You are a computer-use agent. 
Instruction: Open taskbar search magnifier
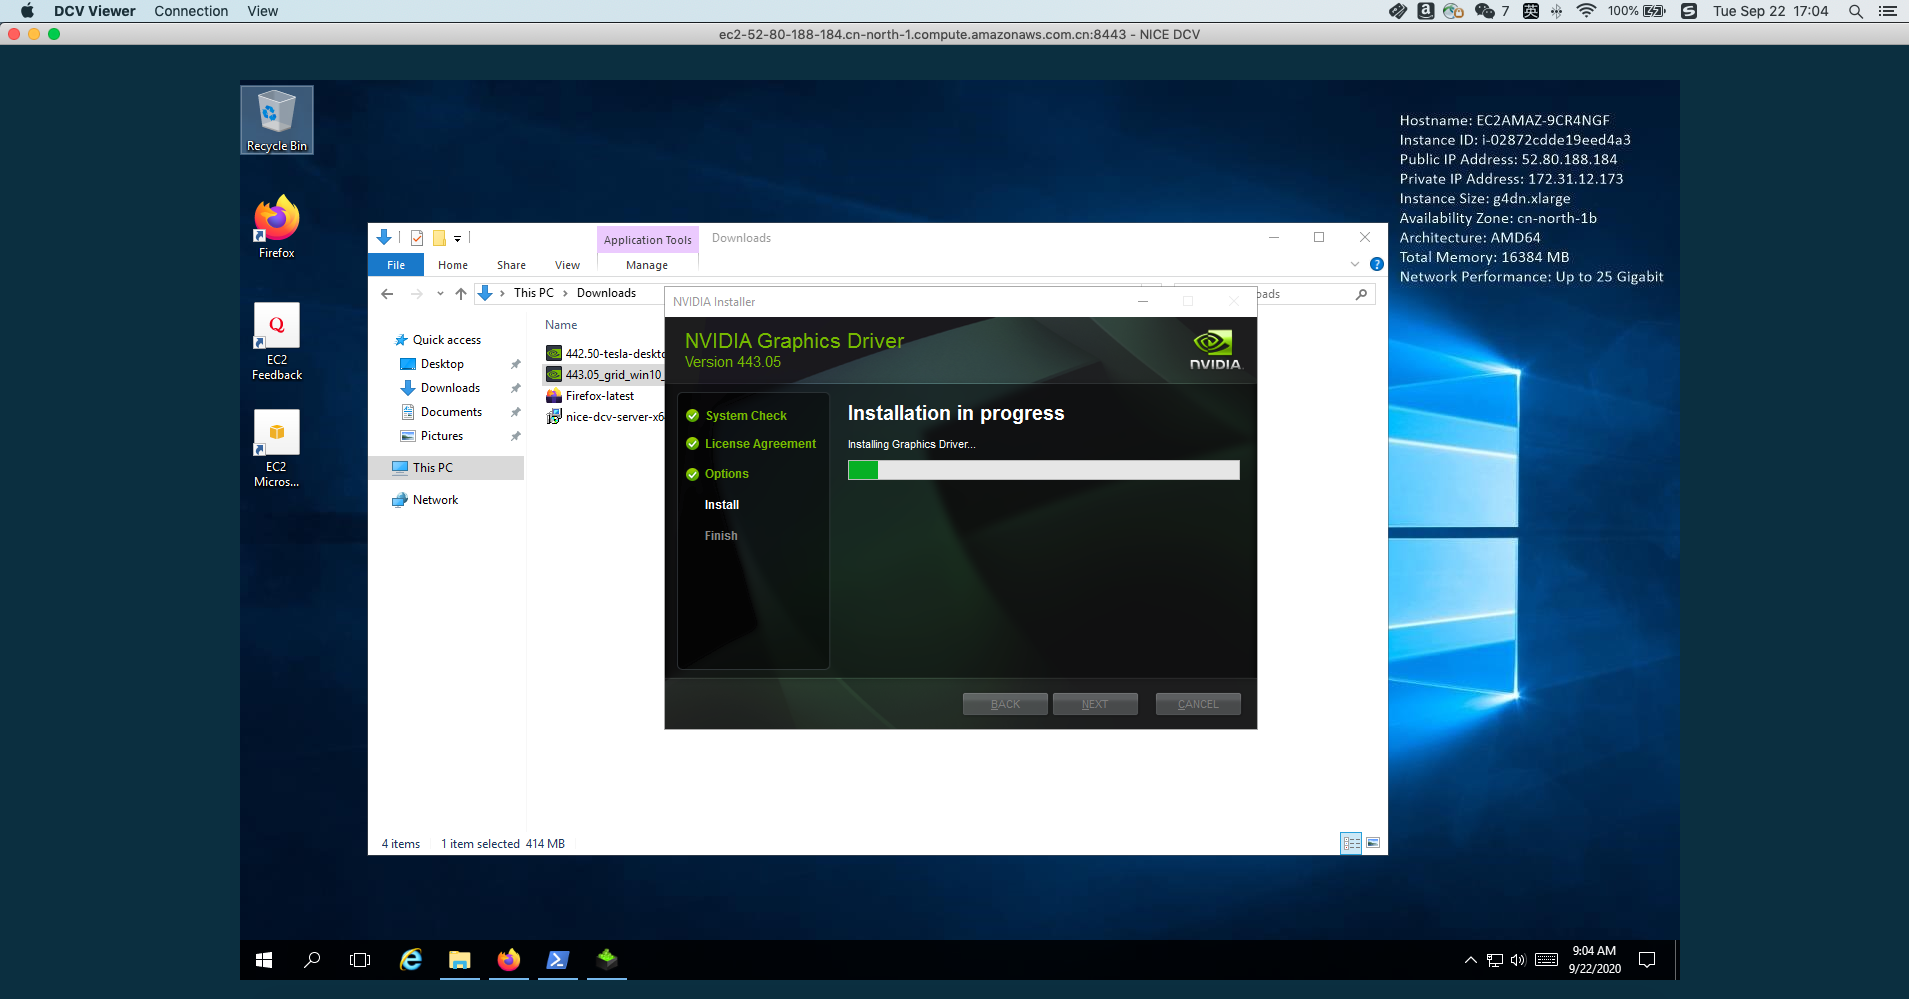pos(312,960)
